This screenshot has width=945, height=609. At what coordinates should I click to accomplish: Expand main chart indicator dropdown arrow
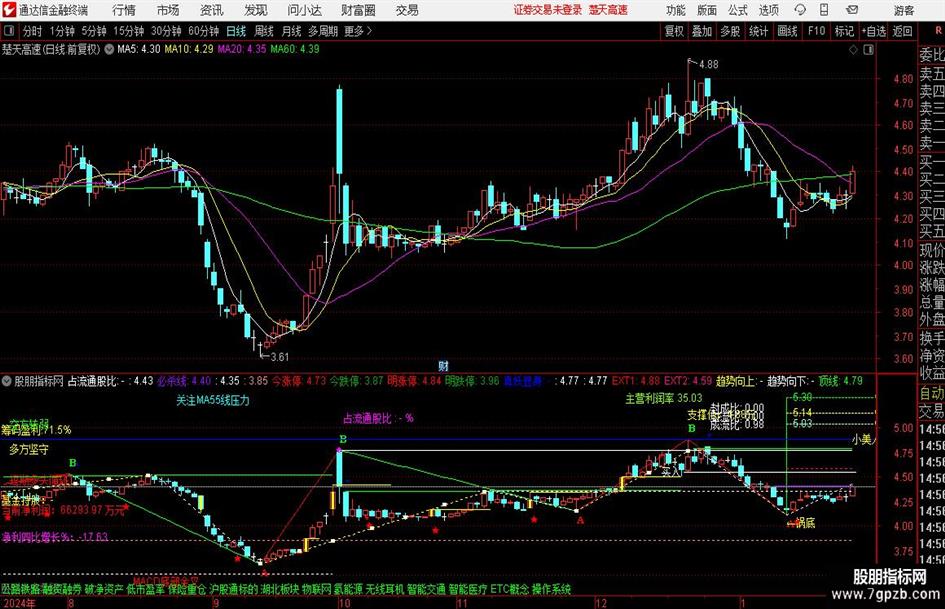click(109, 49)
